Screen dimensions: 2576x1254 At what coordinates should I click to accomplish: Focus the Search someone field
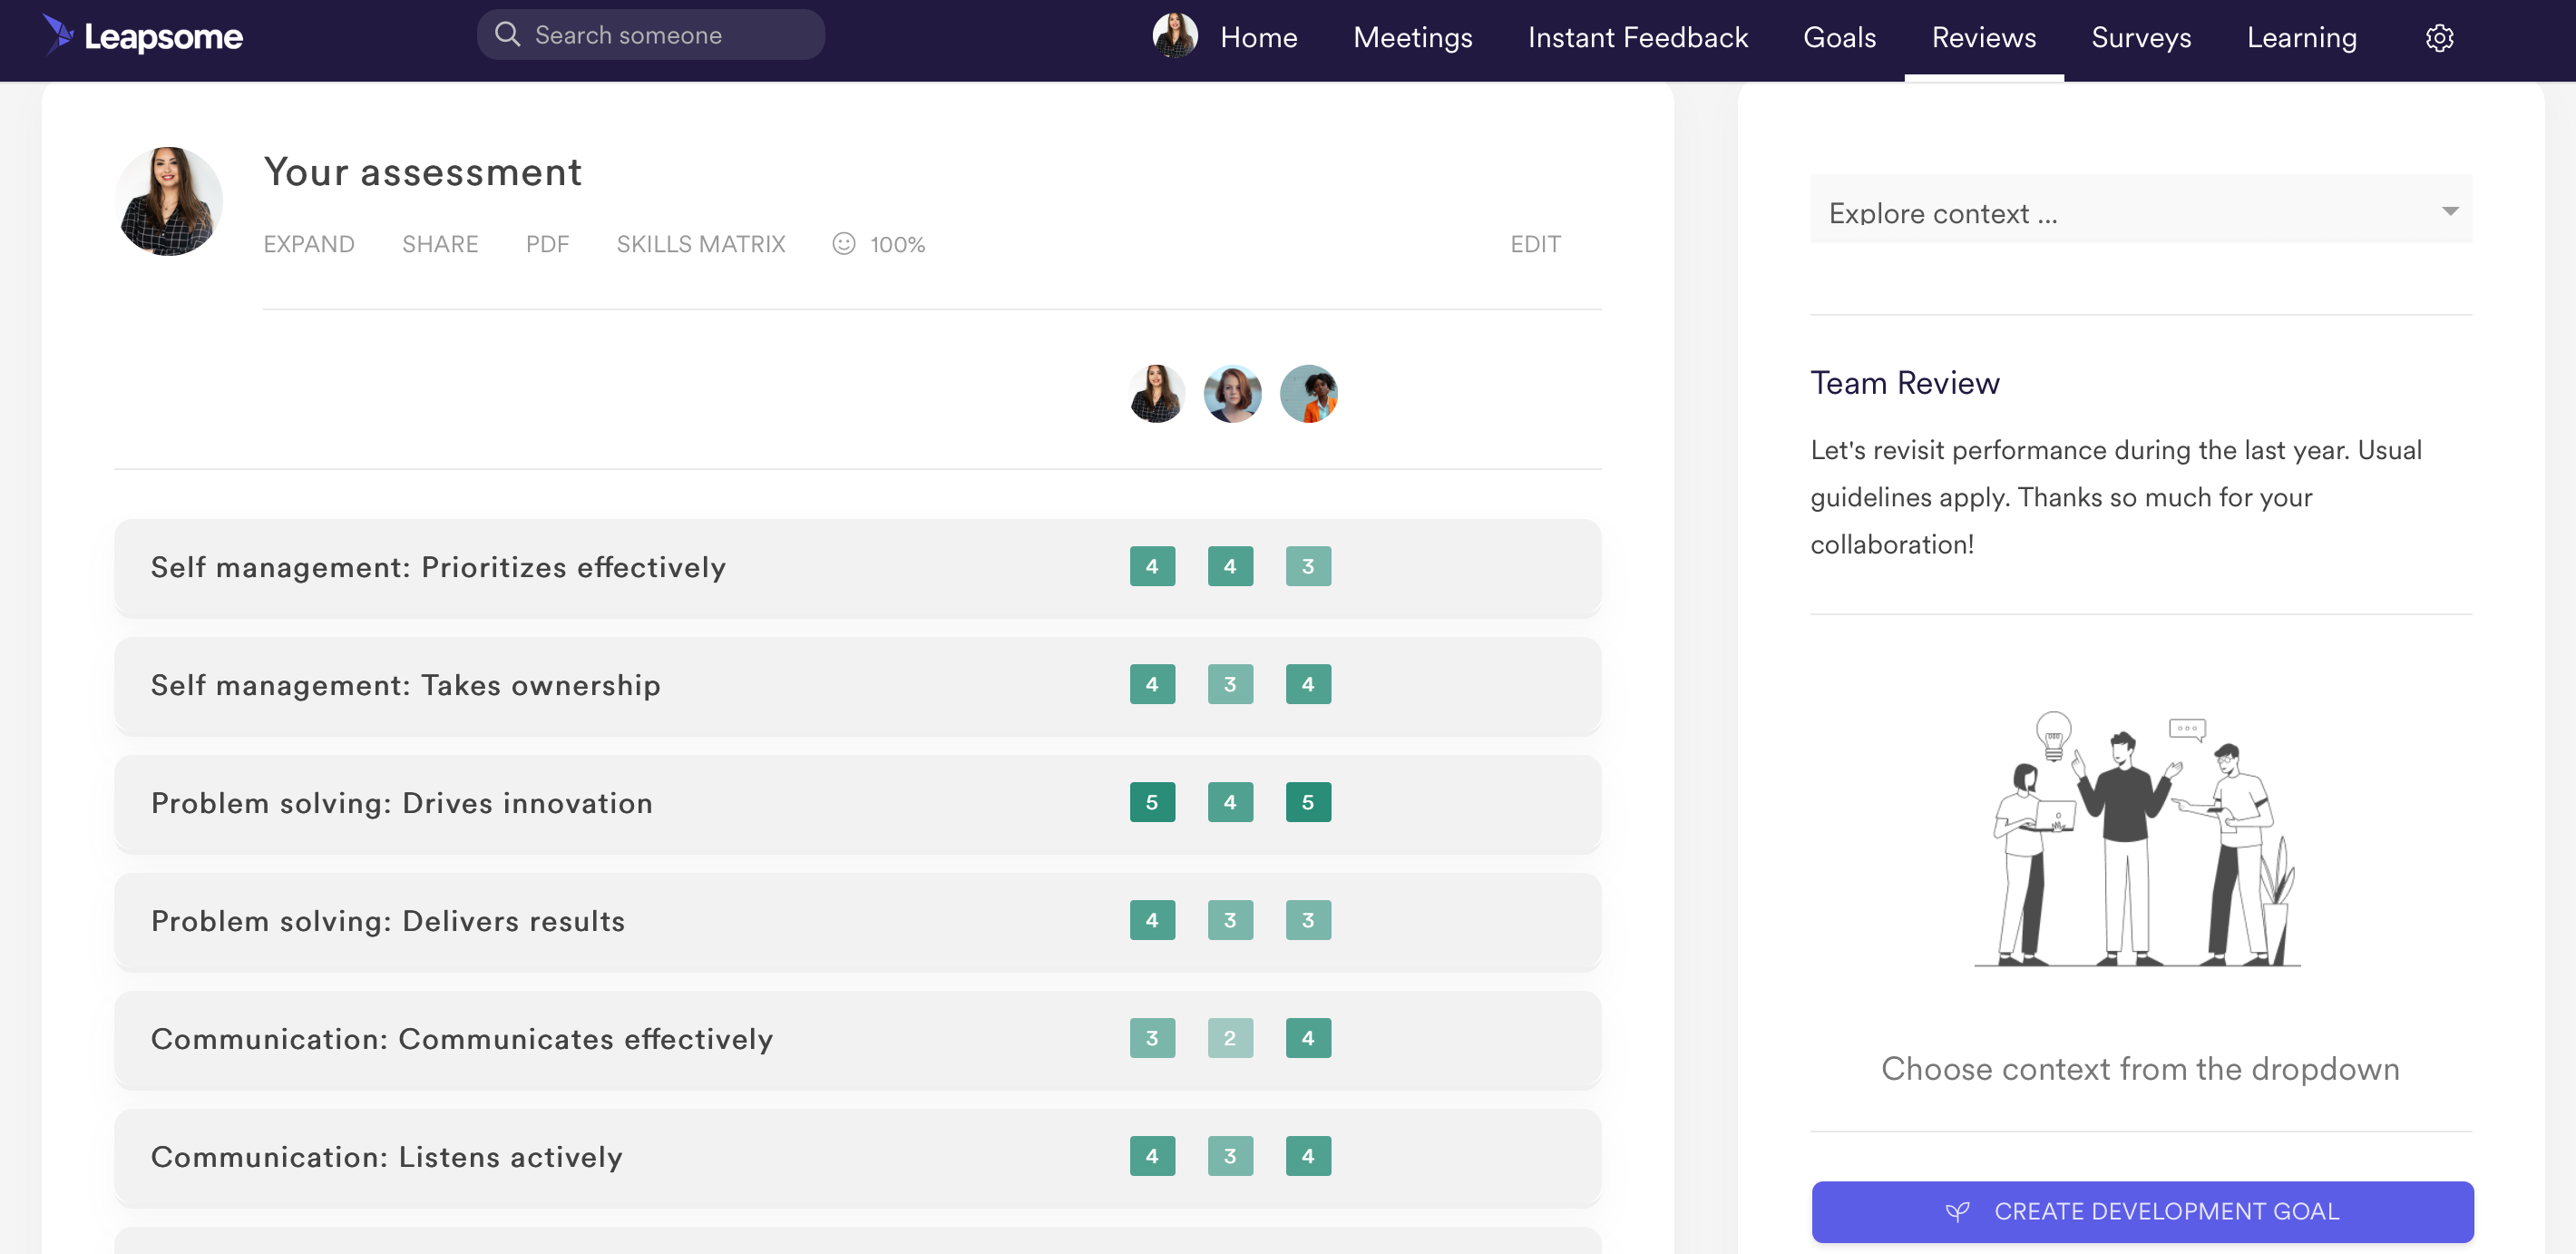(651, 35)
